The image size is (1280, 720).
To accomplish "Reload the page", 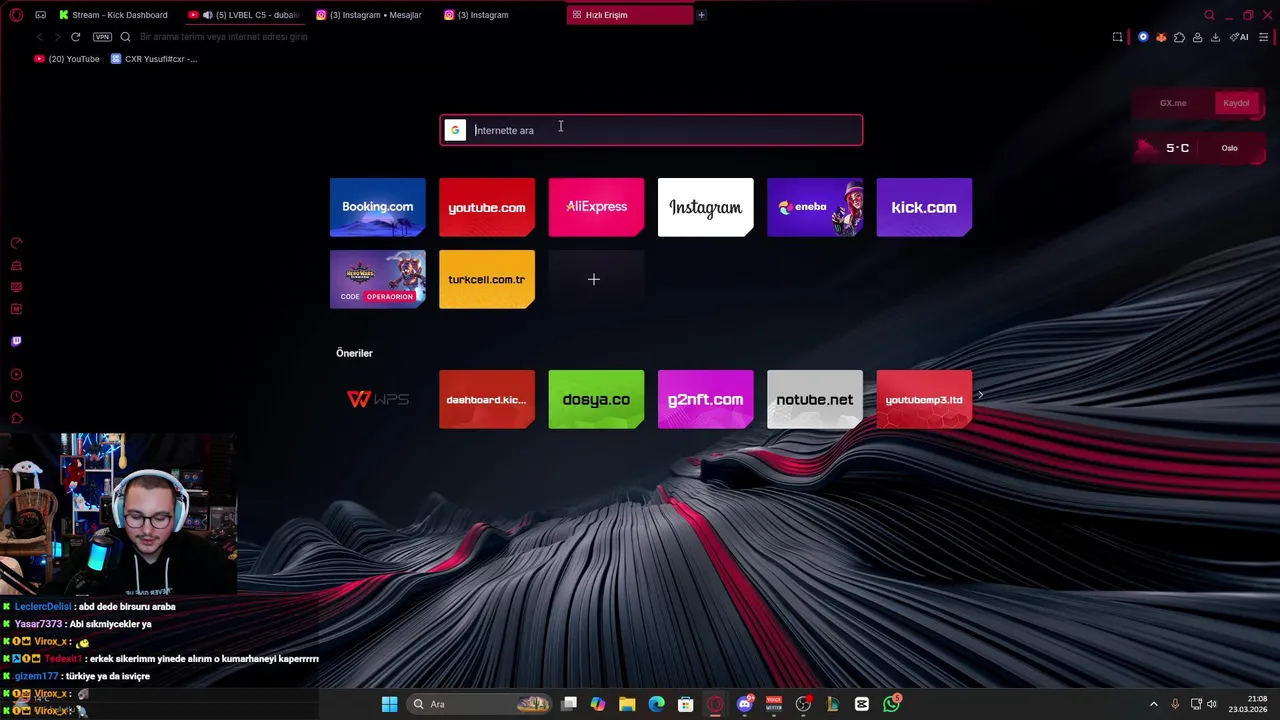I will tap(75, 37).
